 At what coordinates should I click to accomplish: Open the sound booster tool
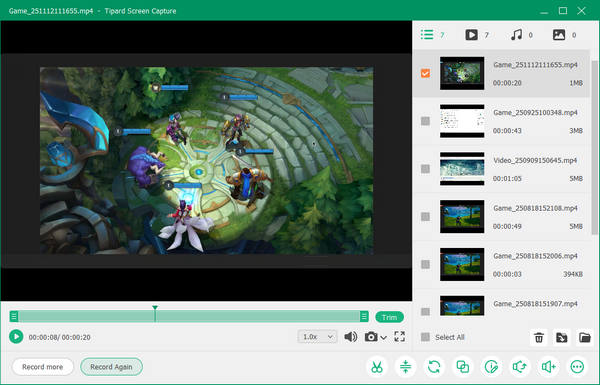tap(548, 367)
